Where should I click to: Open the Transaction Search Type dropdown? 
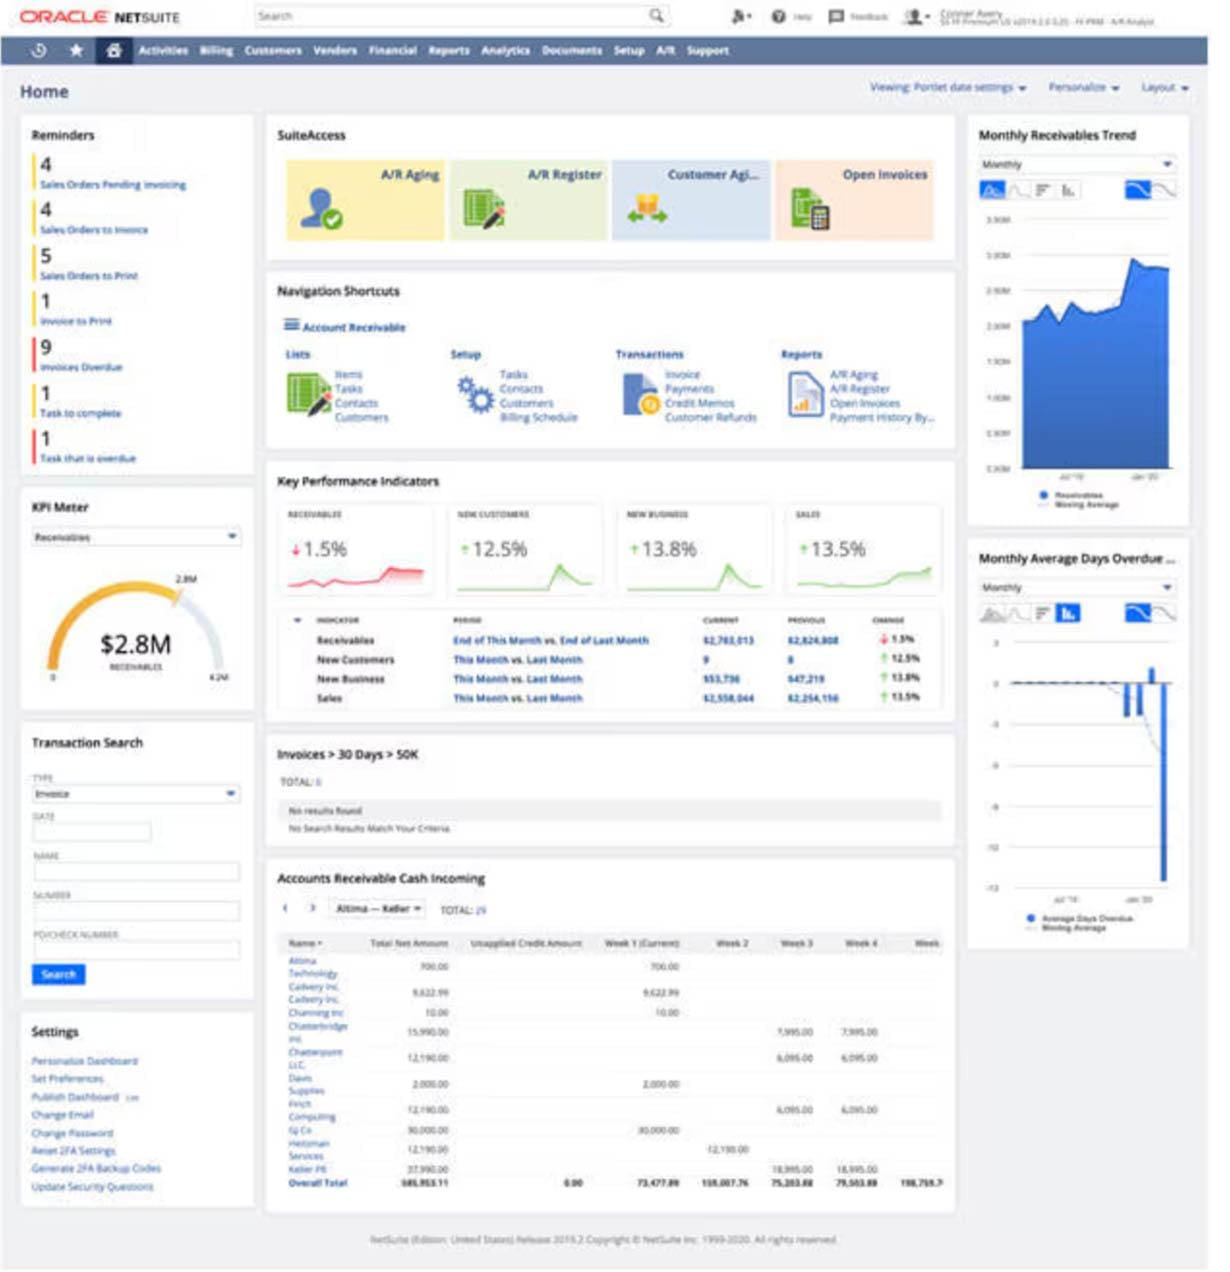point(136,794)
